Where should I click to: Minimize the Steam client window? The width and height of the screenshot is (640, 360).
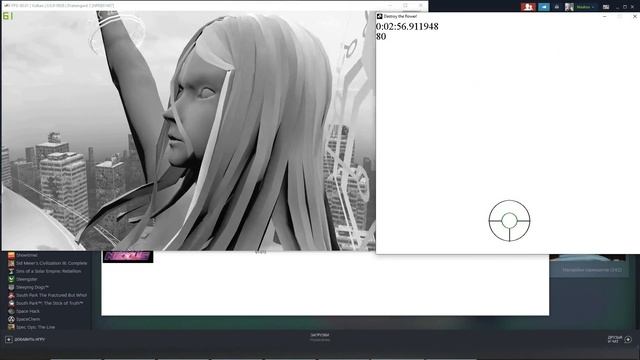[x=618, y=7]
